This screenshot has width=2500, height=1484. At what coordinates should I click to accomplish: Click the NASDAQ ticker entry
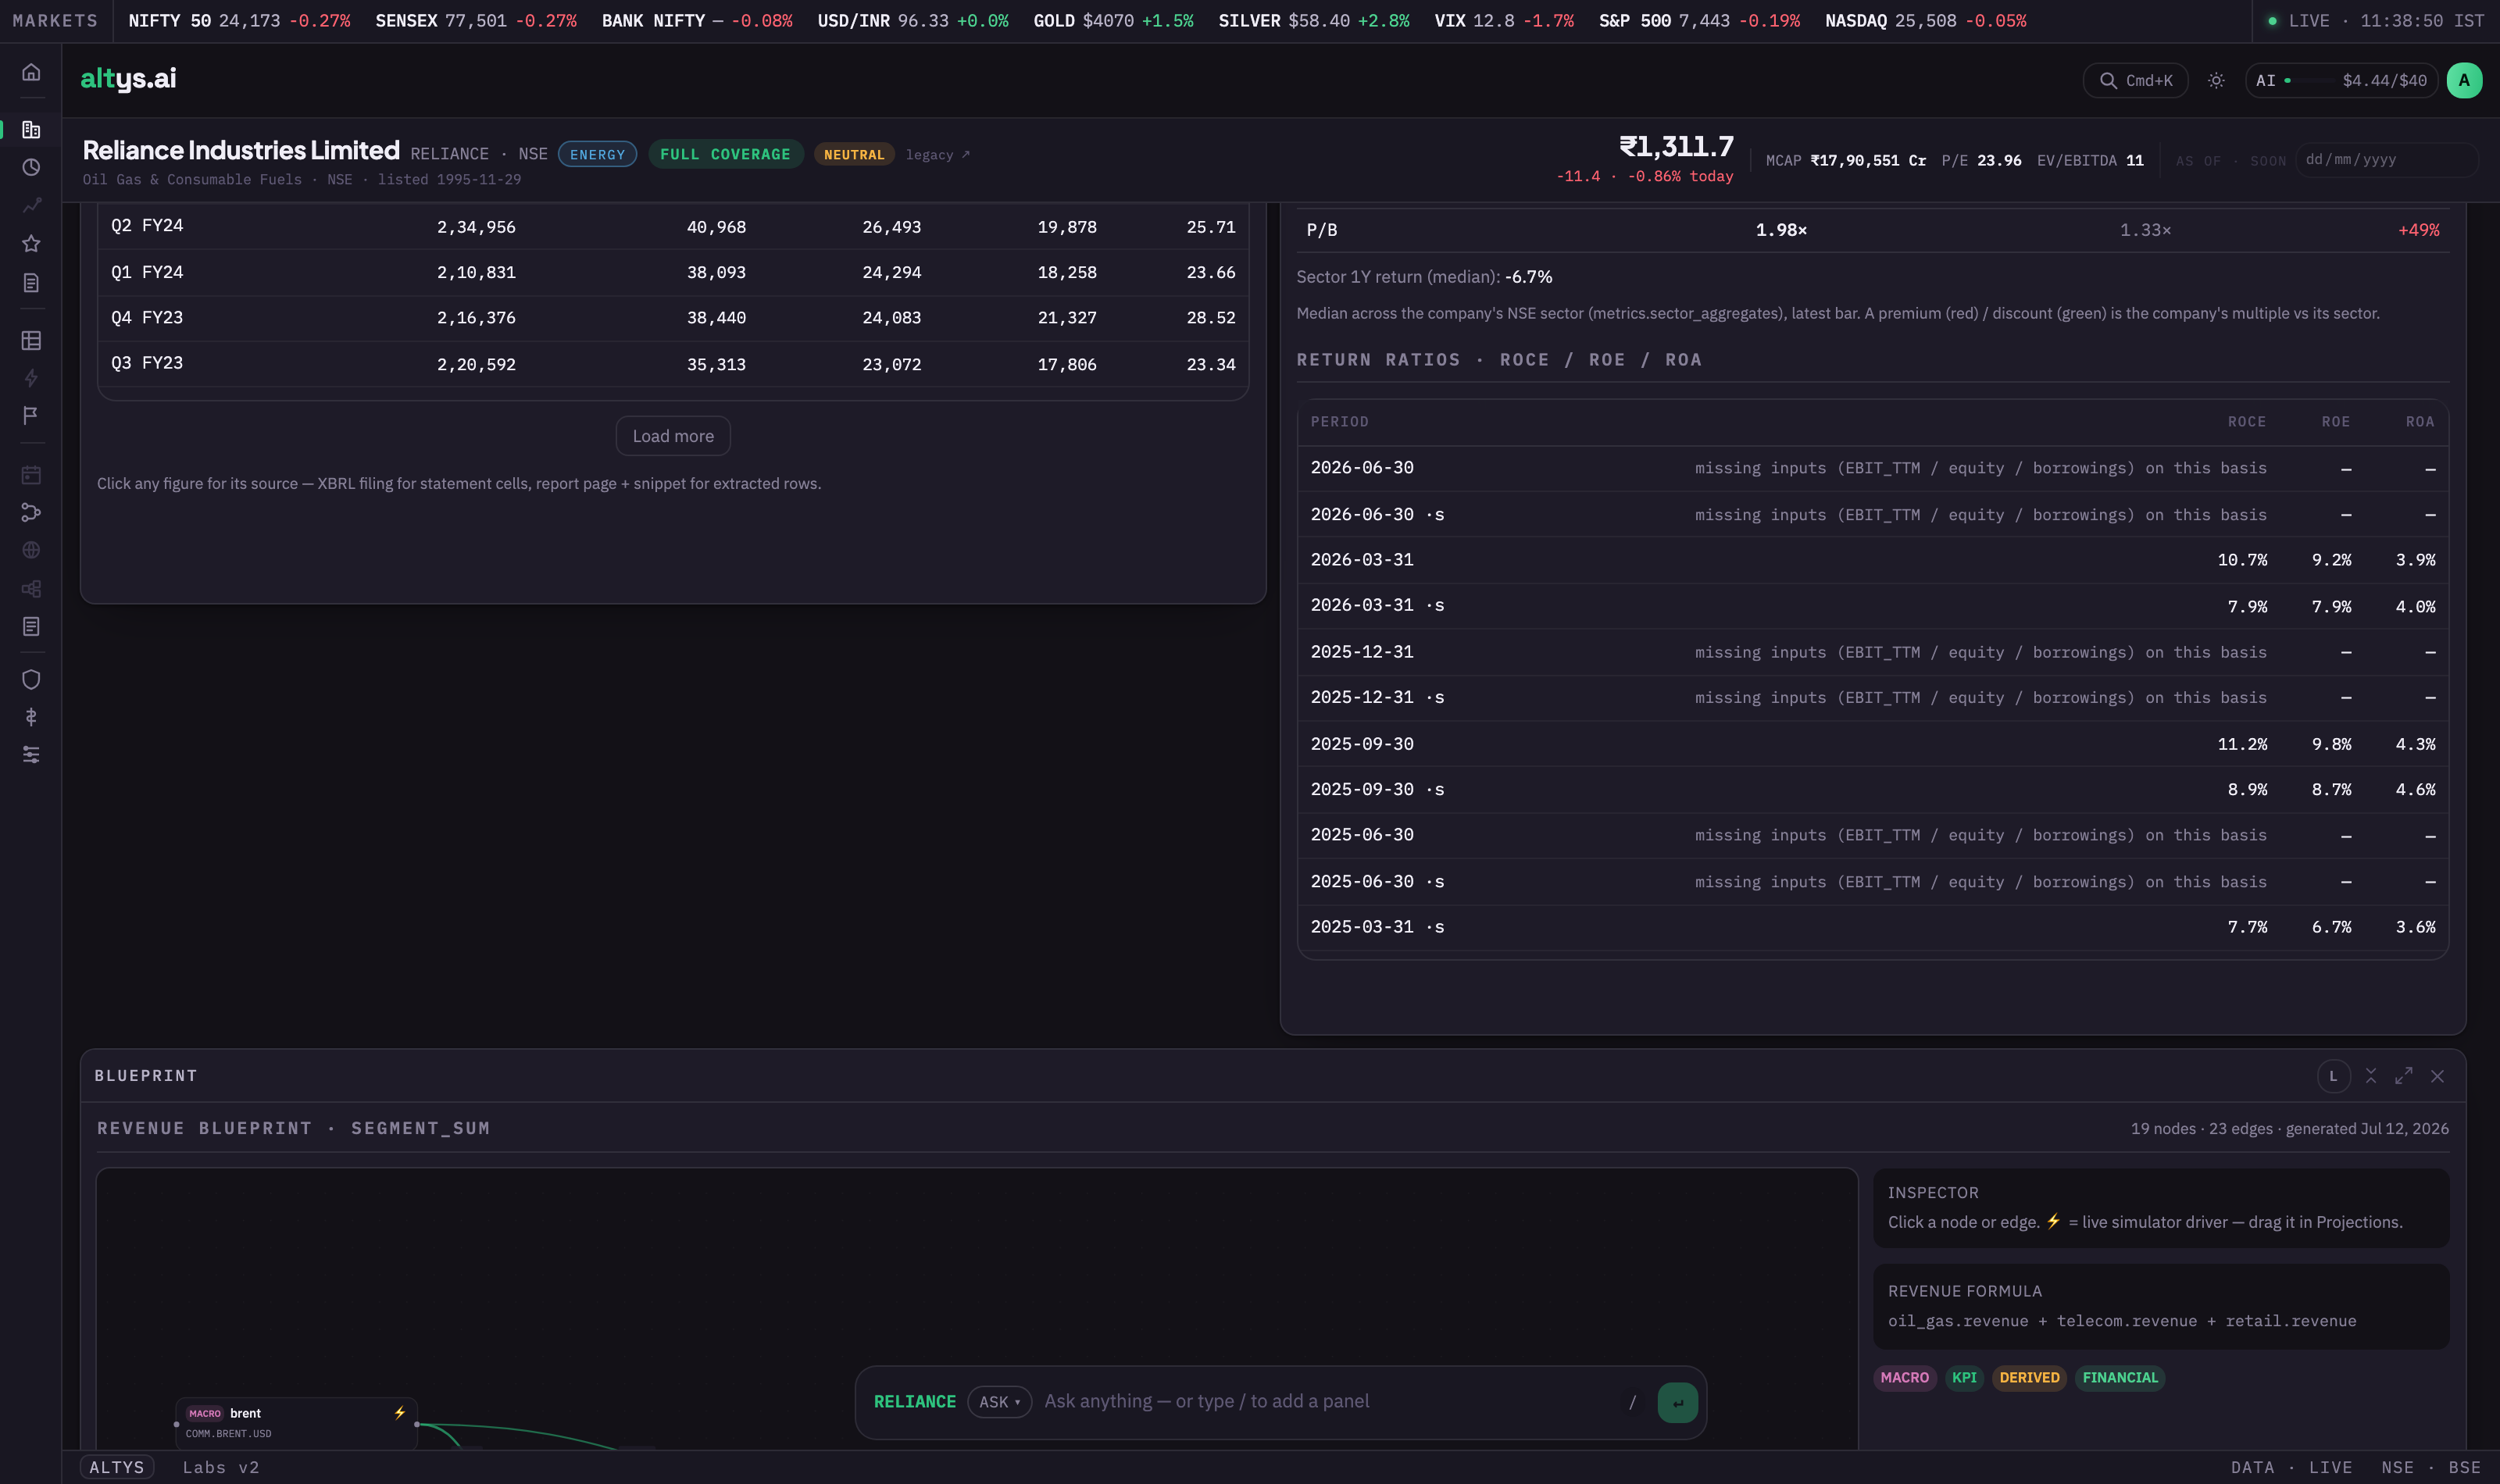point(1925,21)
